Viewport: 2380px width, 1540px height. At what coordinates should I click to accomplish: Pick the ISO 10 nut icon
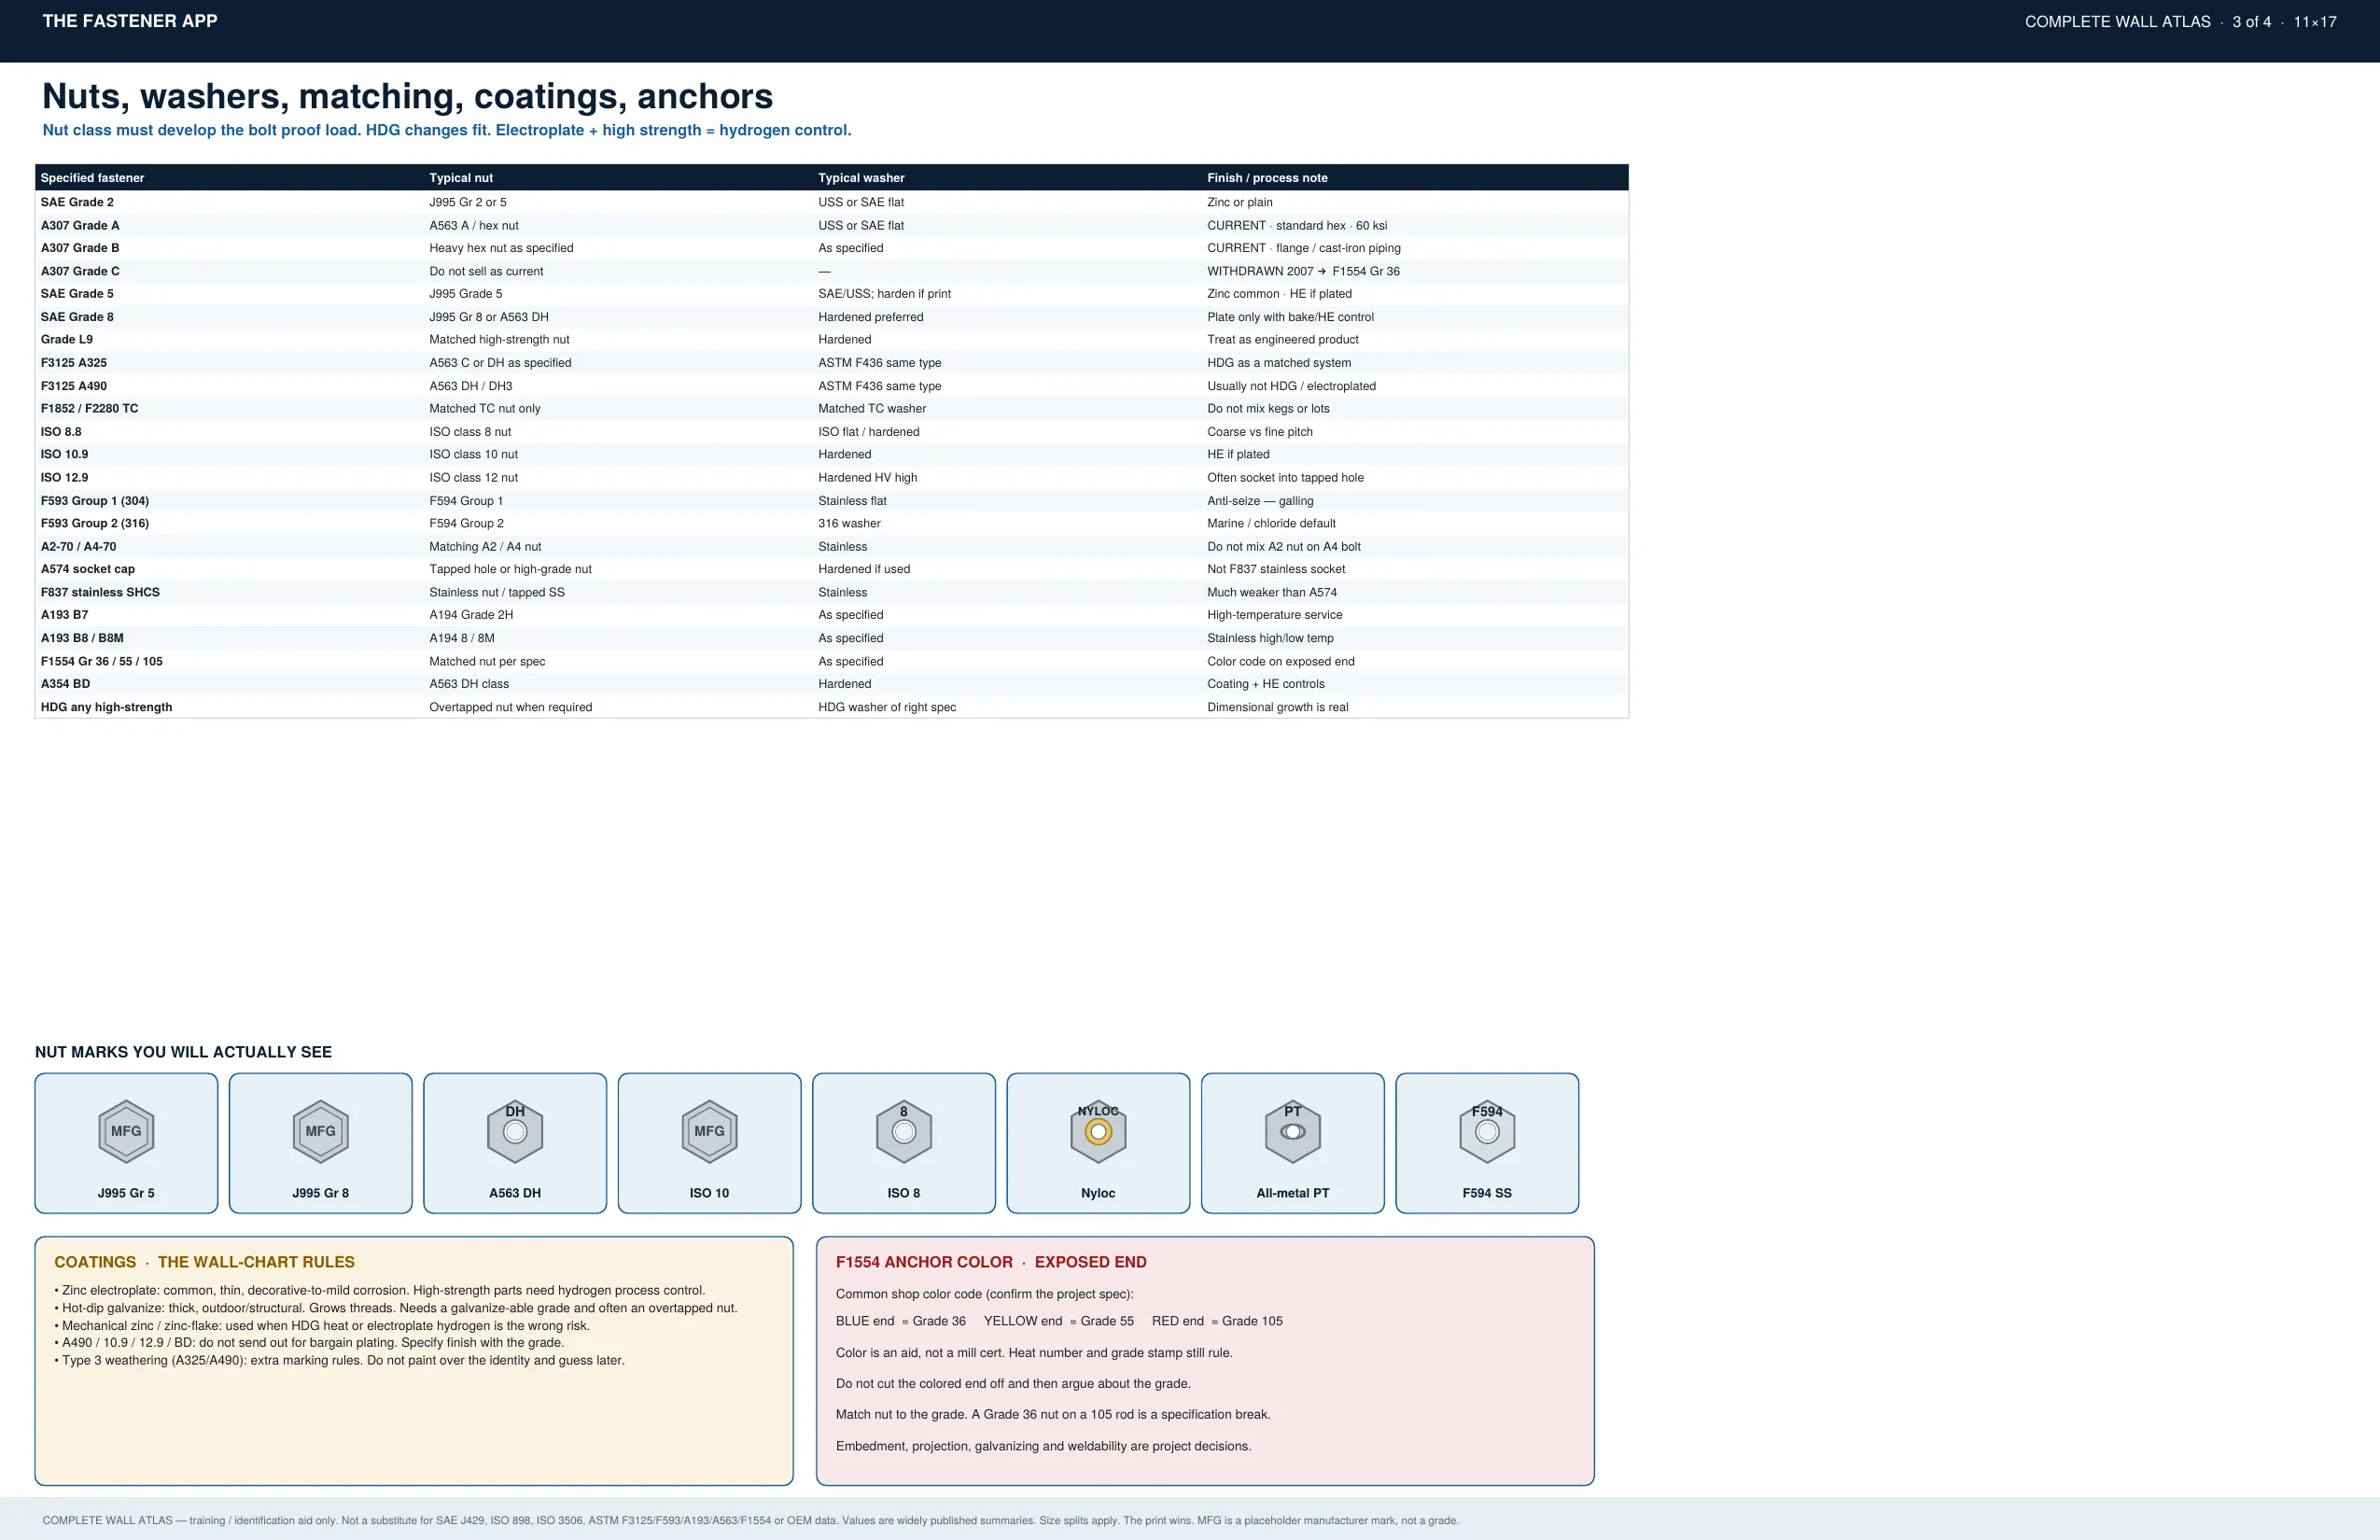(x=709, y=1131)
